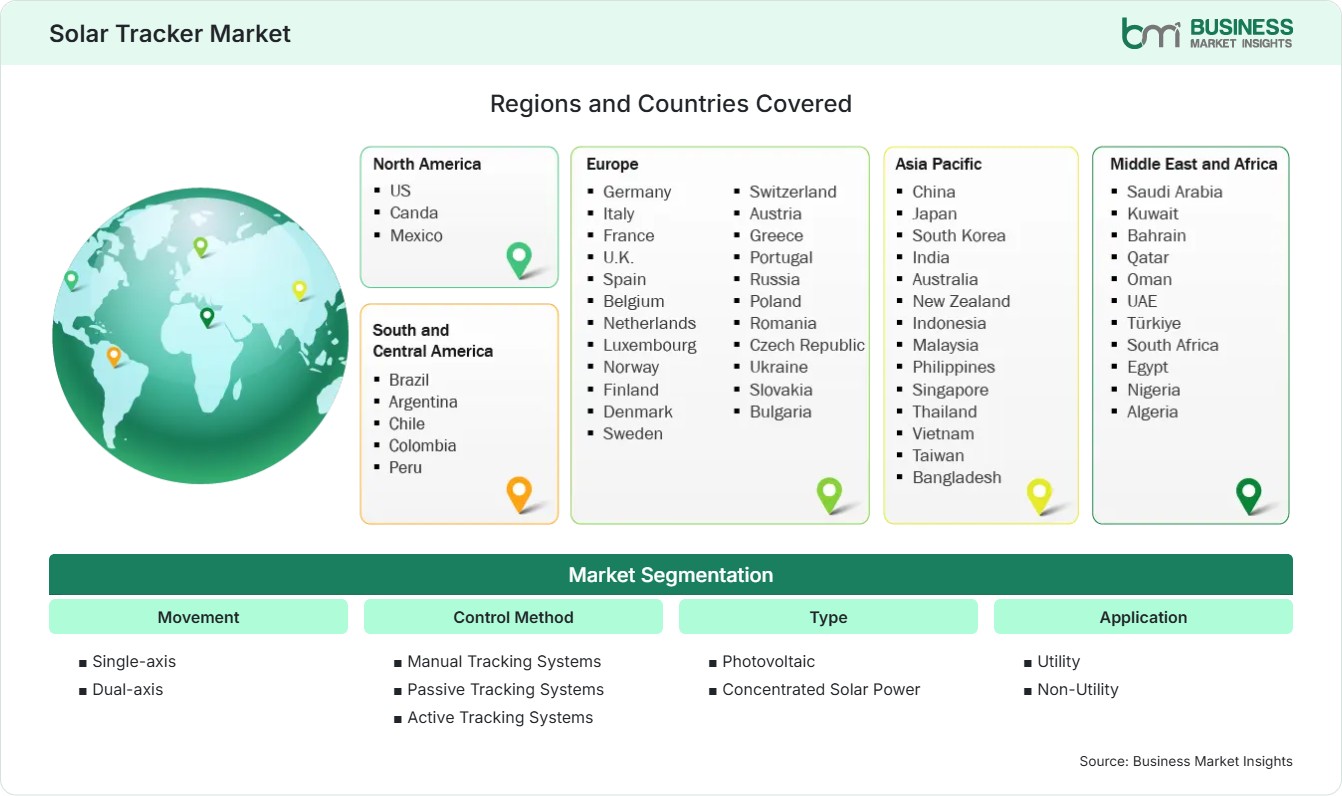Click Colombia in the country list
The height and width of the screenshot is (796, 1342).
point(422,445)
